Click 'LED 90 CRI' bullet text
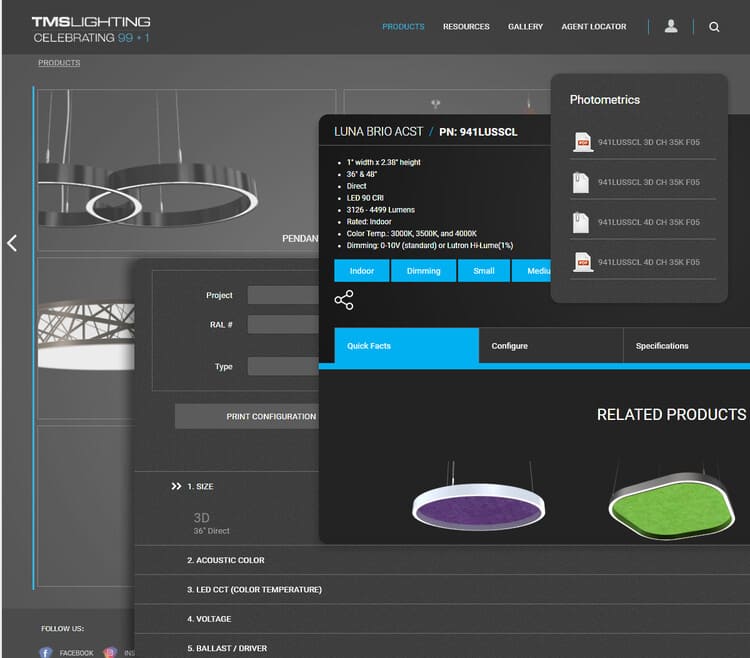 pyautogui.click(x=365, y=198)
